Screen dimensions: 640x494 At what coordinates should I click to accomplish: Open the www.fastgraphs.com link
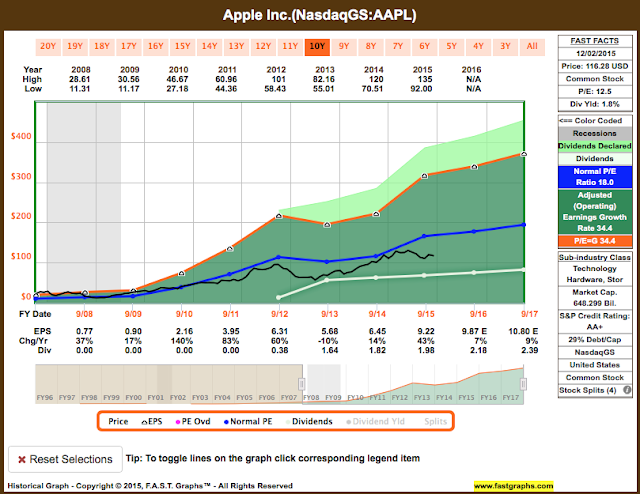coord(513,486)
